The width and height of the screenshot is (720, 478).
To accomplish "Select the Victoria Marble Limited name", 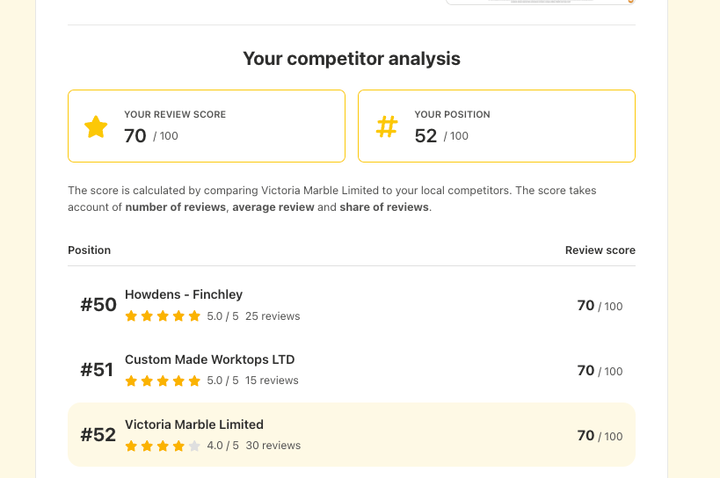I will 194,424.
